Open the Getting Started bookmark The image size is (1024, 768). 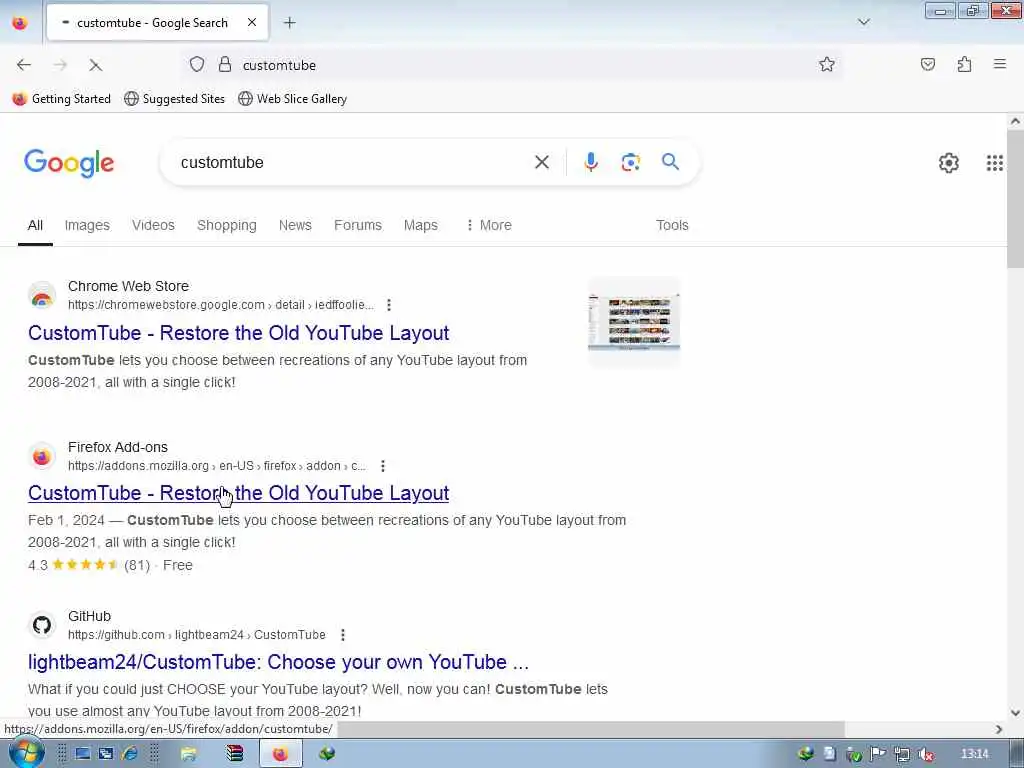tap(62, 99)
